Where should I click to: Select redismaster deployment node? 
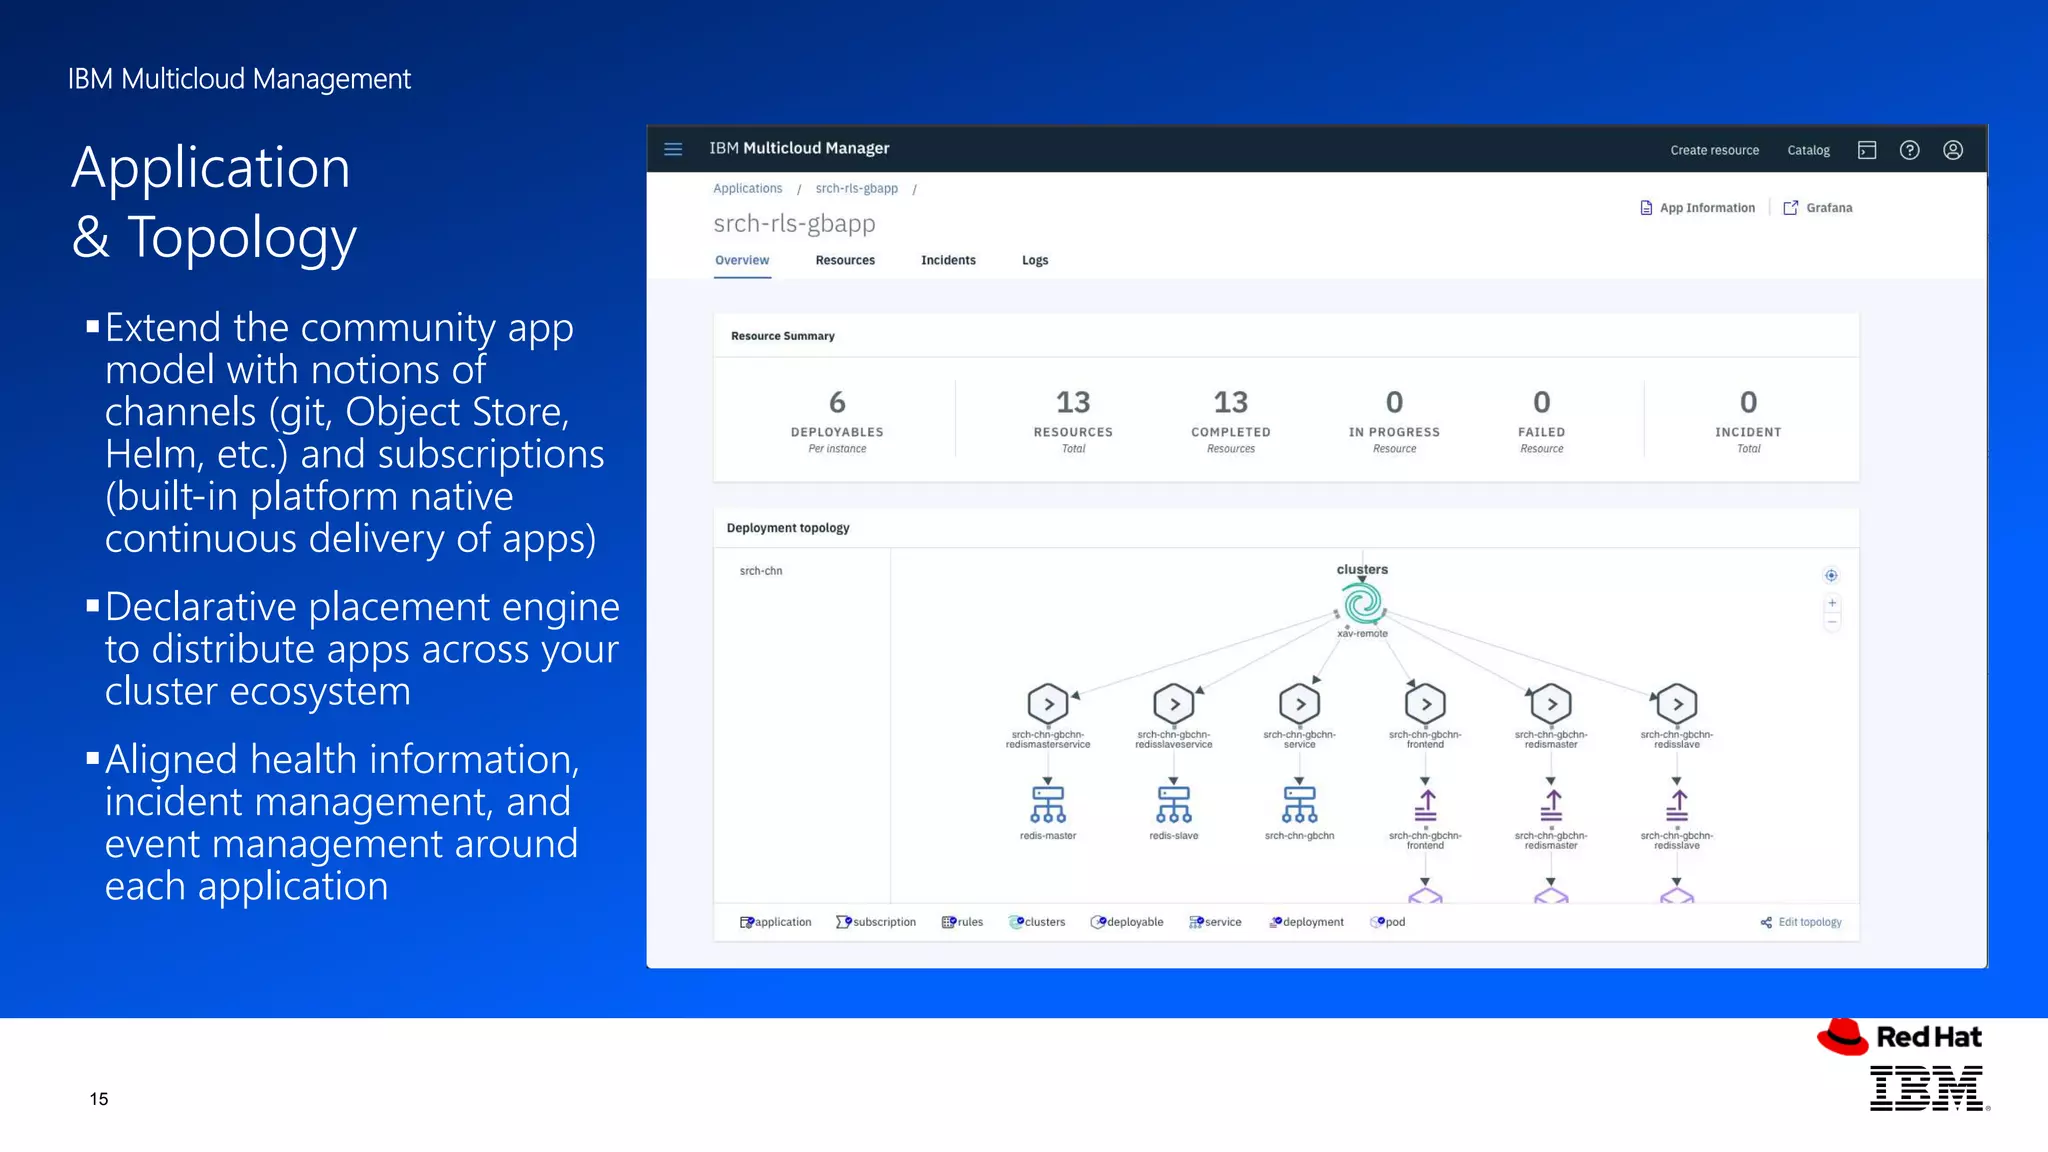(x=1551, y=805)
